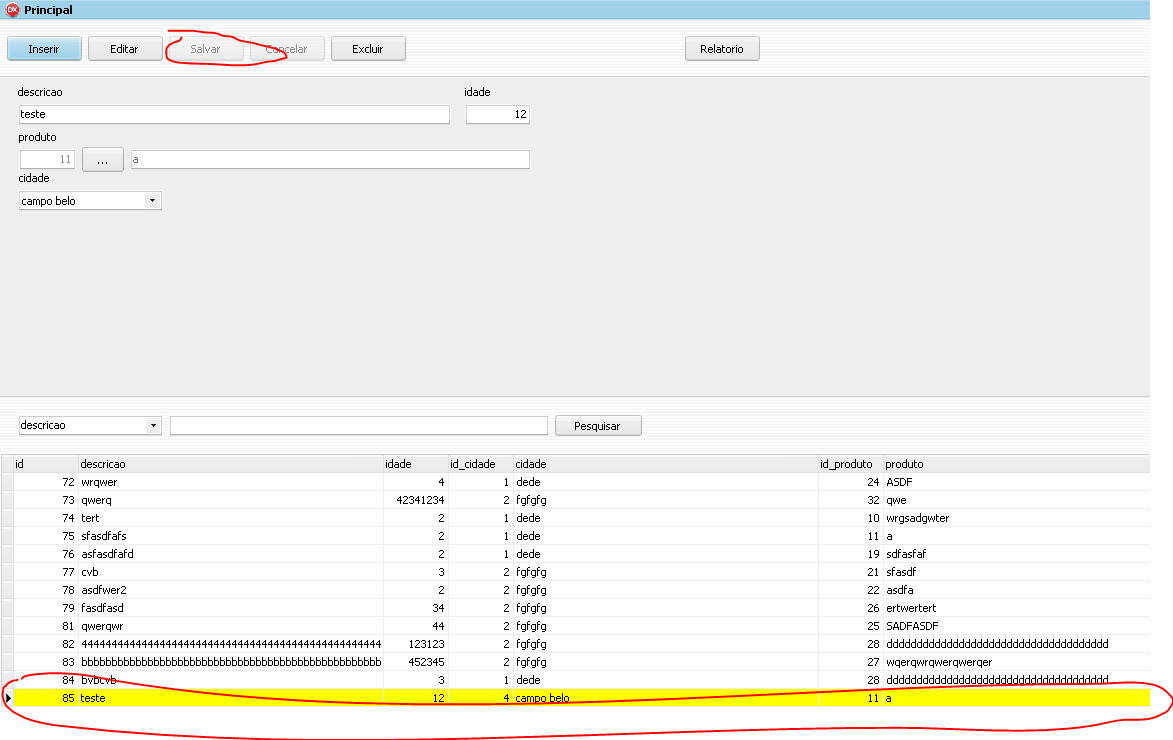
Task: Click the Excluir button
Action: 368,48
